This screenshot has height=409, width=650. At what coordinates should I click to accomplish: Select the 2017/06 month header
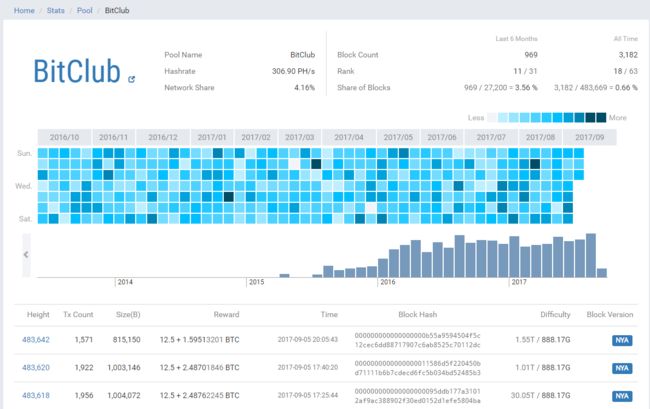[442, 137]
